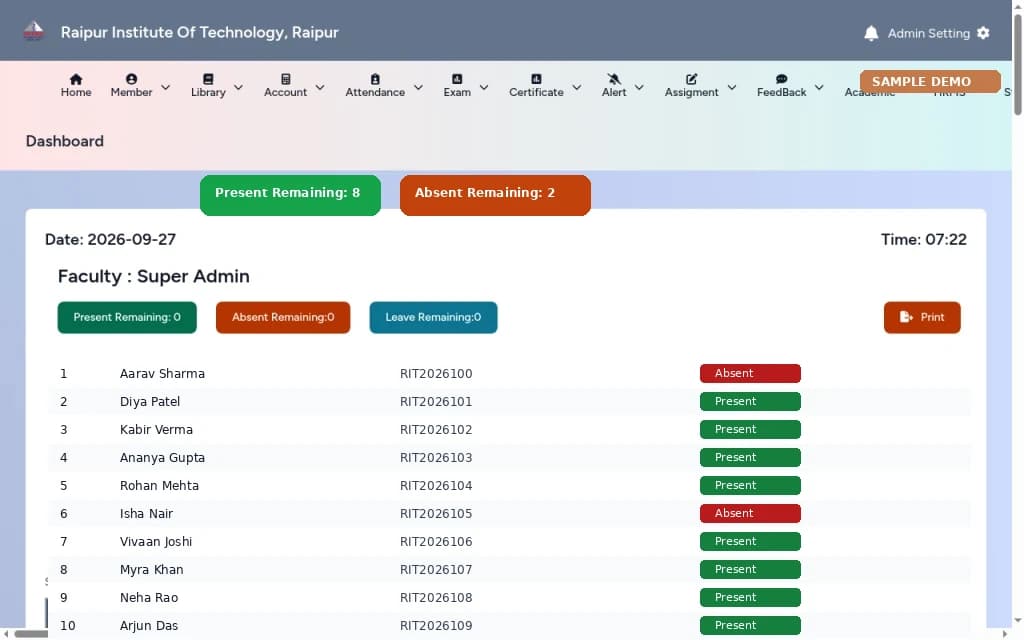Open the FeedBack menu label
Screen dimensions: 1024x640
782,92
